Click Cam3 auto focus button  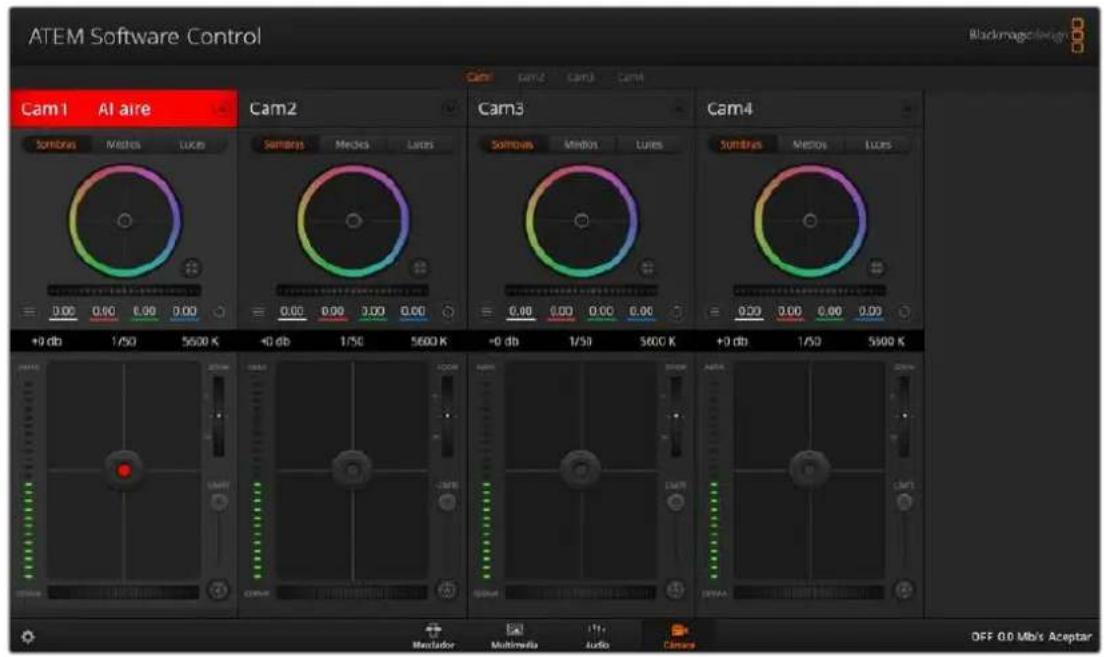pos(675,590)
